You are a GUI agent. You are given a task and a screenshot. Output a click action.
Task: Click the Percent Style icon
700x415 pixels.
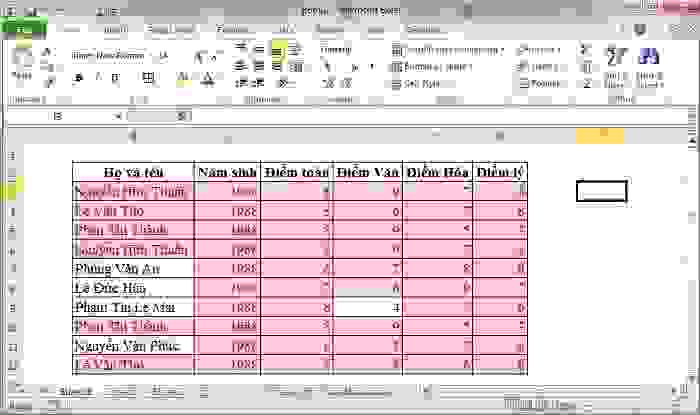click(354, 67)
